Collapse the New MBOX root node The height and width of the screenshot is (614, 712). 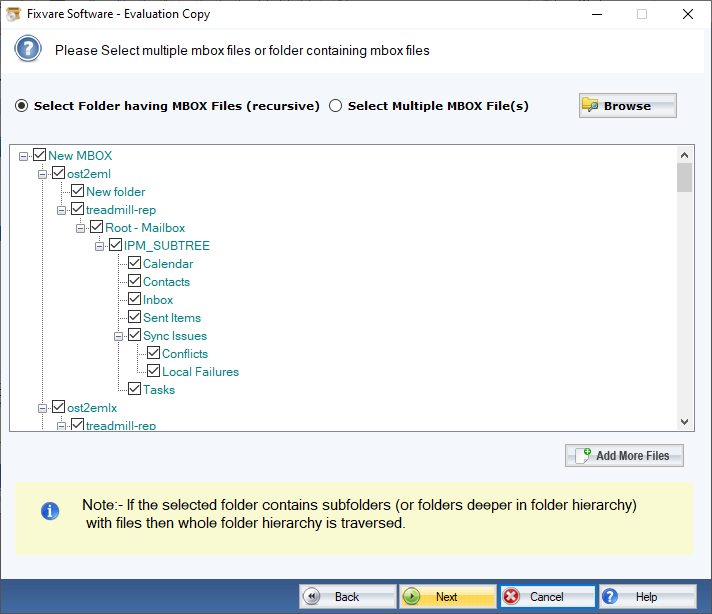tap(24, 156)
